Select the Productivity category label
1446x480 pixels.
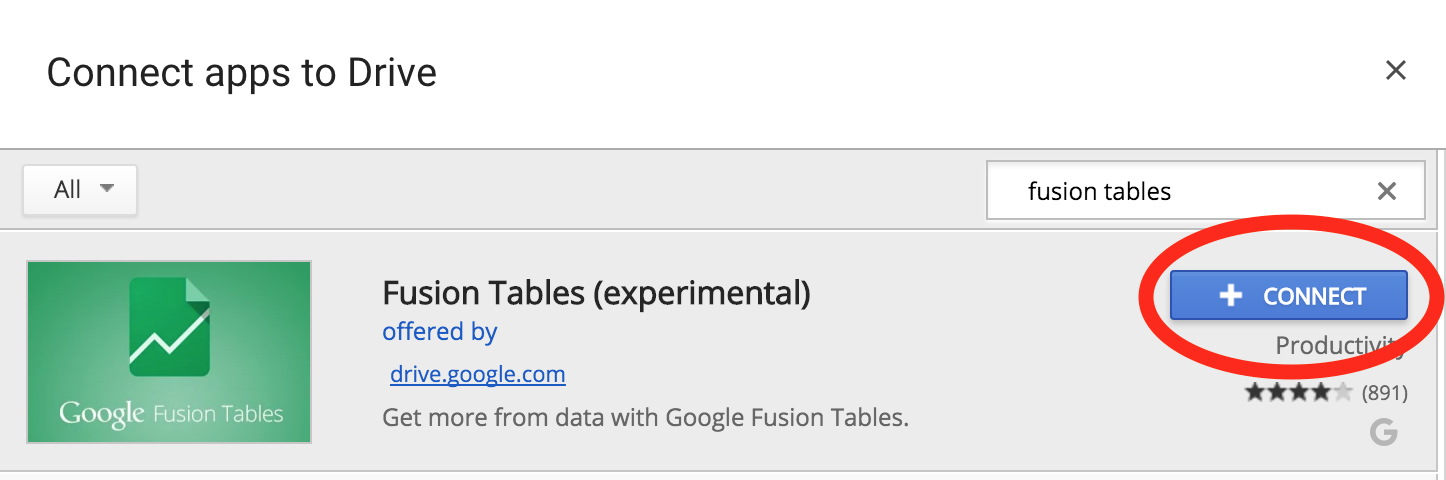(1341, 345)
